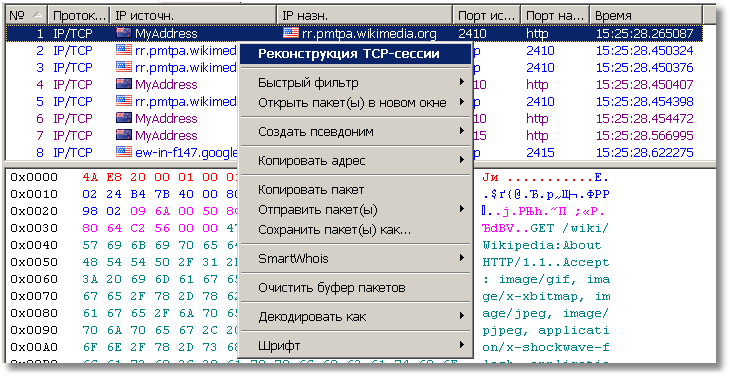Image resolution: width=730 pixels, height=377 pixels.
Task: Select Очистить буфер пакетов entry
Action: [355, 288]
